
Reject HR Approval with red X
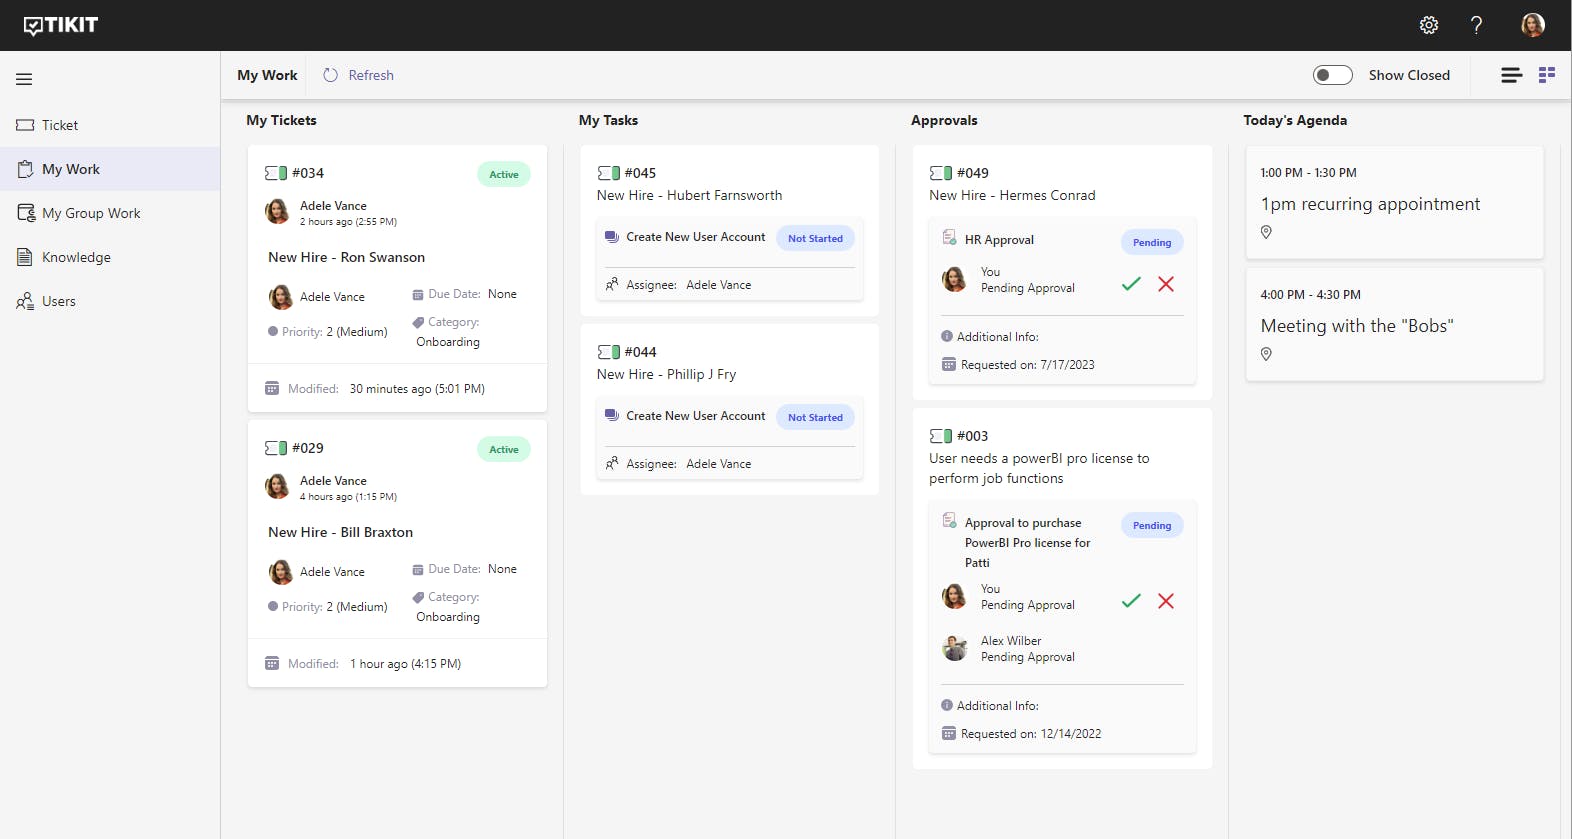[x=1166, y=284]
